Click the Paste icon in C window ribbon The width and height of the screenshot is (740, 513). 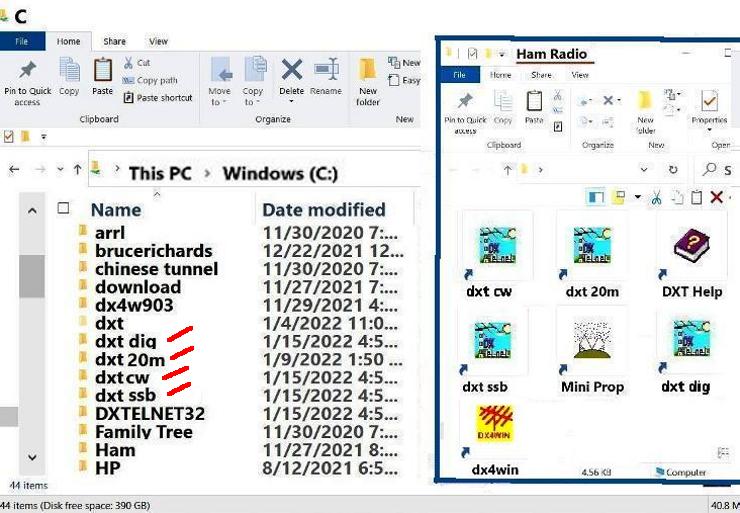click(x=102, y=70)
